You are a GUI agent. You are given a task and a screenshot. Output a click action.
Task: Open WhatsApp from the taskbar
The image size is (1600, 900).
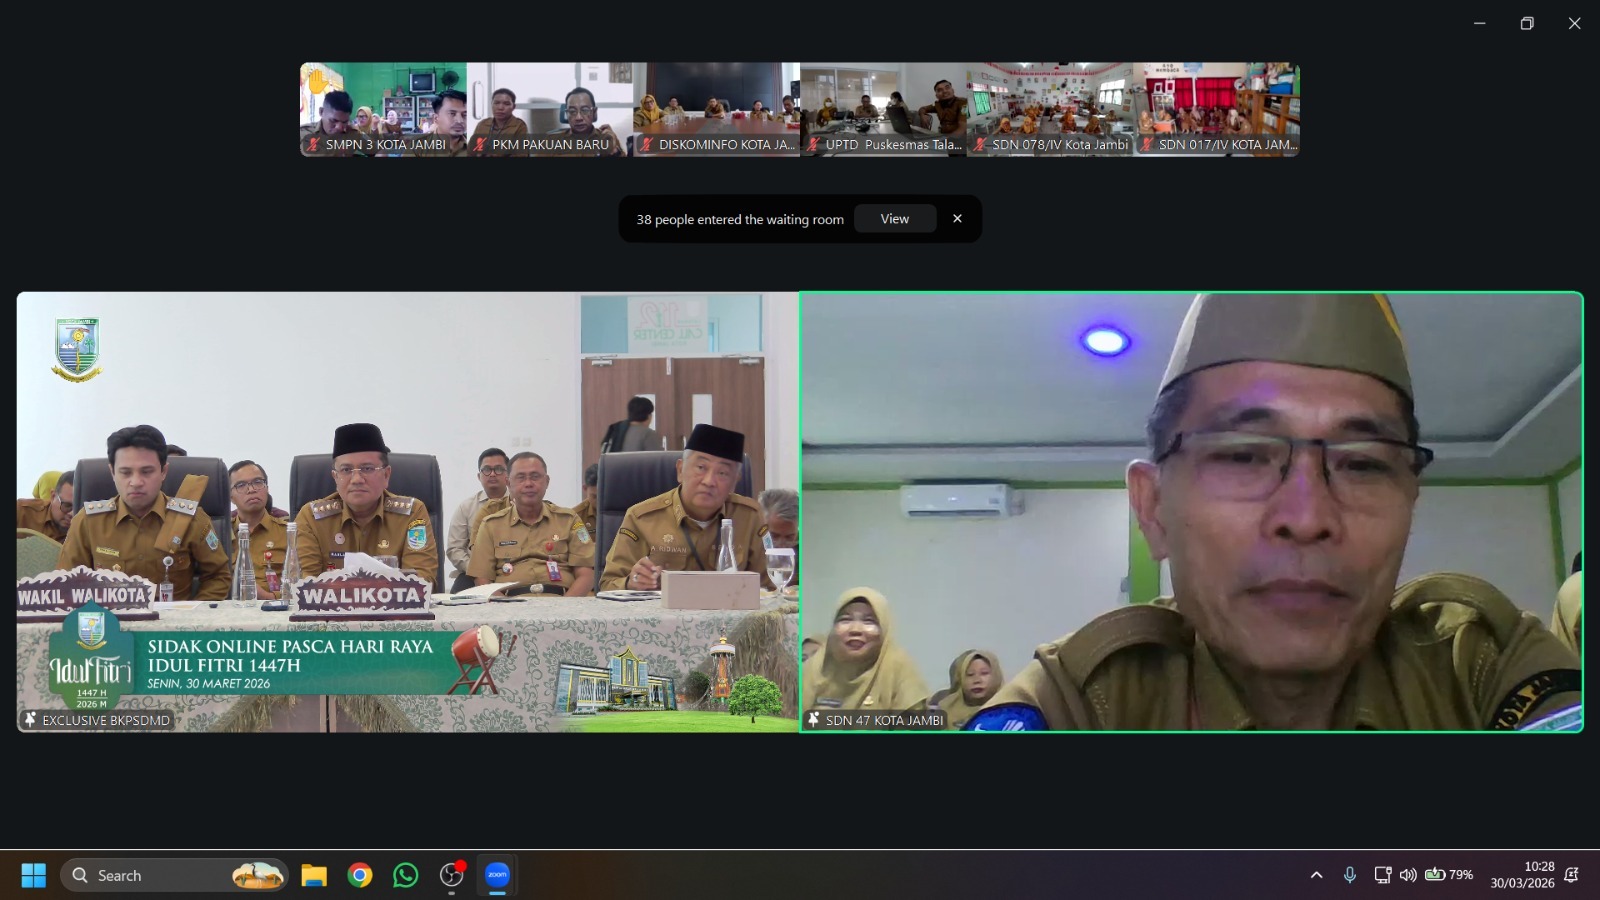coord(406,875)
